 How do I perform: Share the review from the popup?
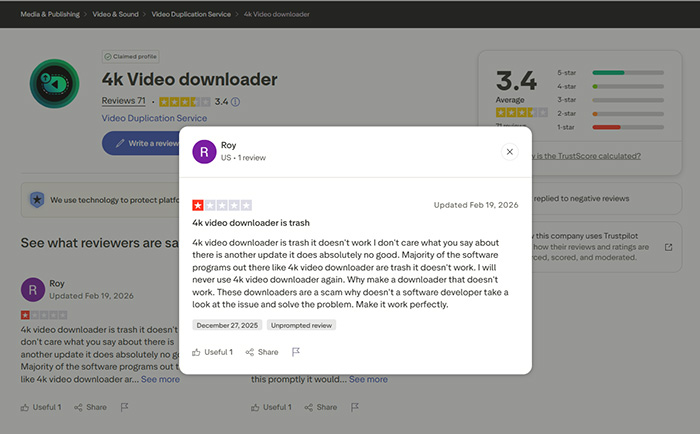coord(262,352)
